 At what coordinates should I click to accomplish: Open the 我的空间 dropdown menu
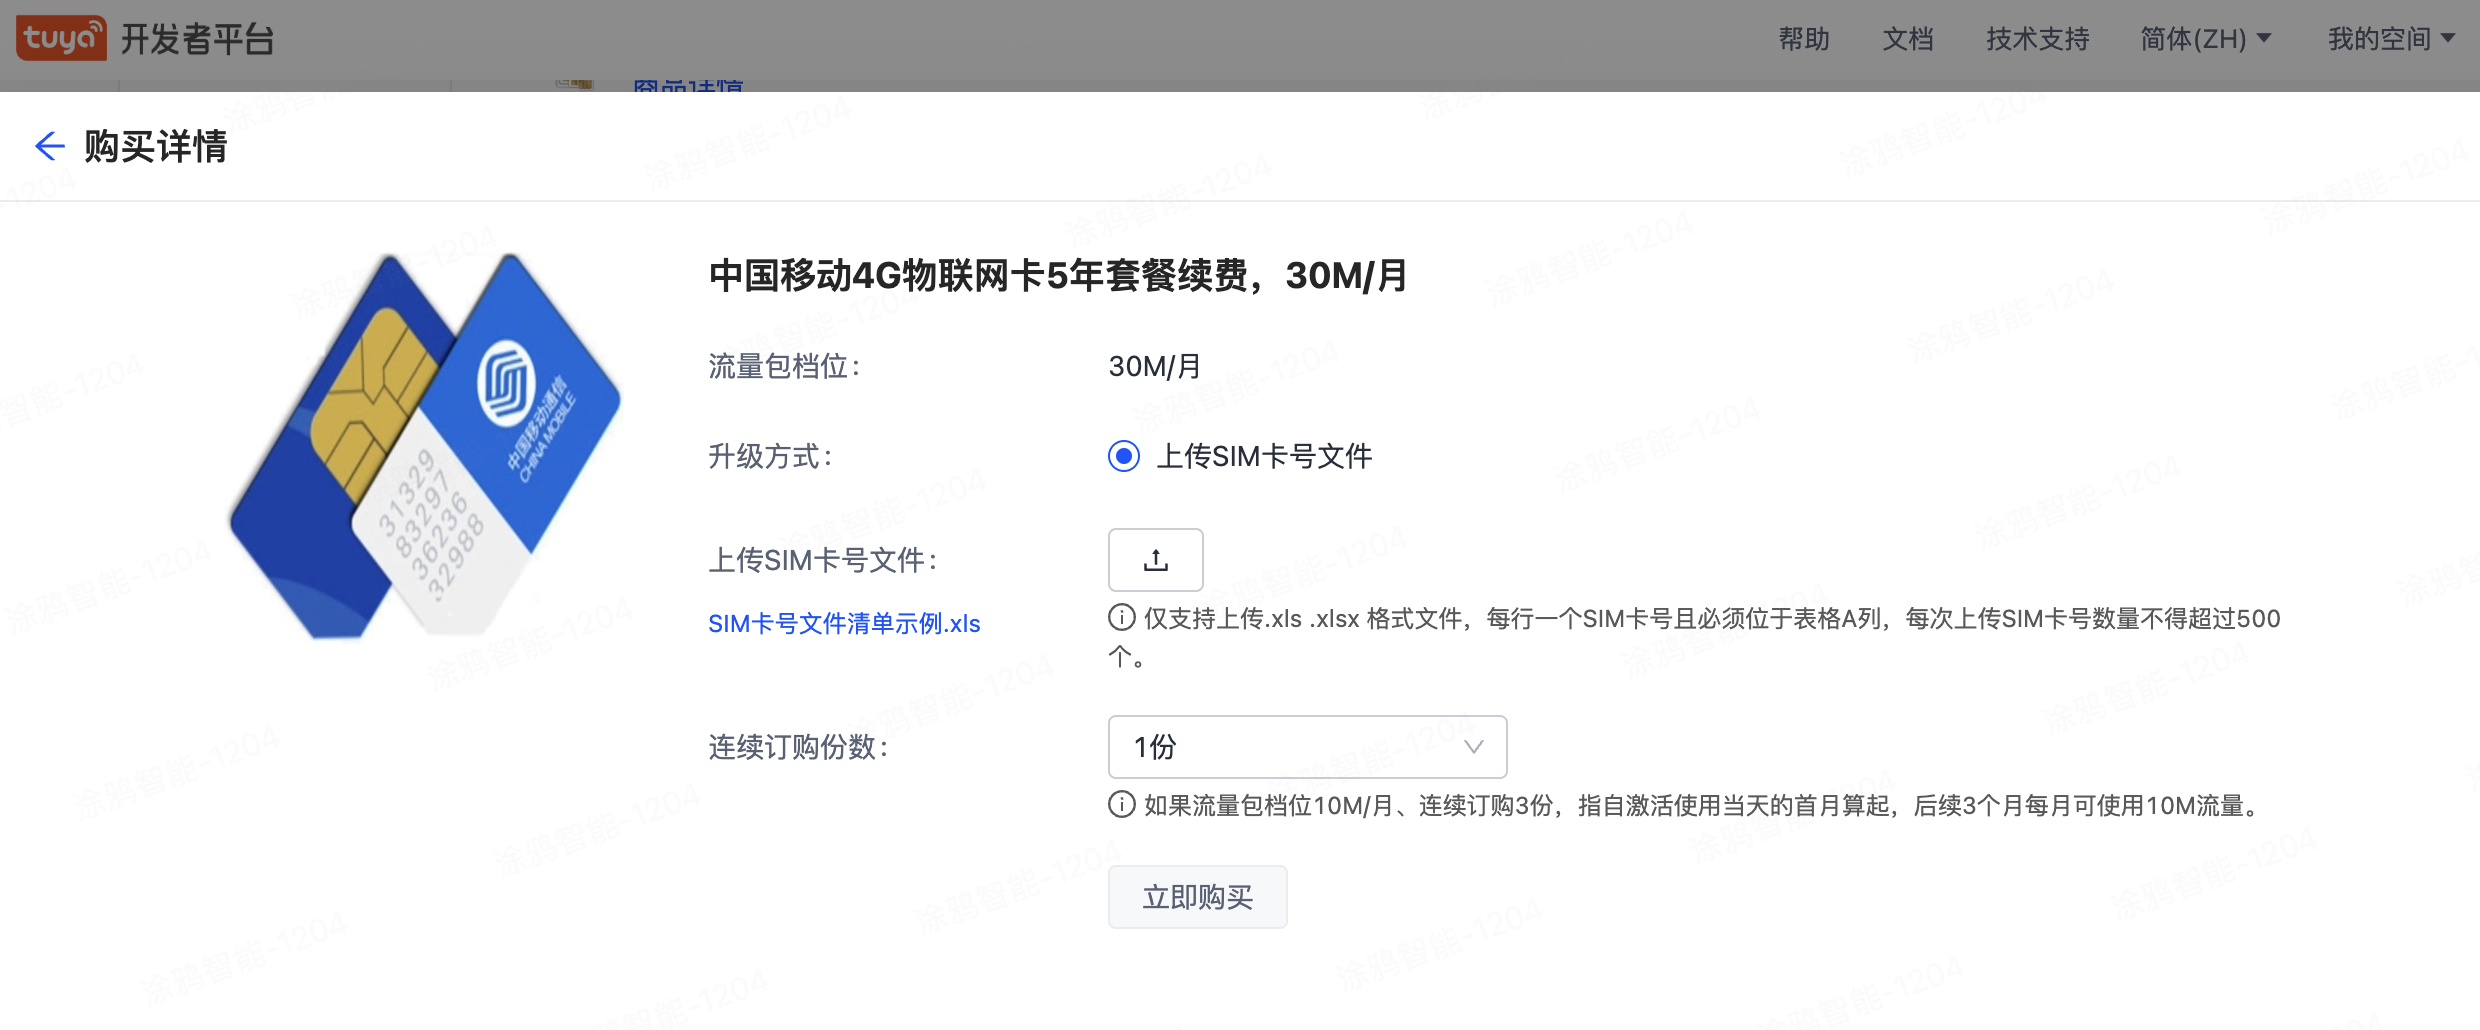[x=2391, y=39]
